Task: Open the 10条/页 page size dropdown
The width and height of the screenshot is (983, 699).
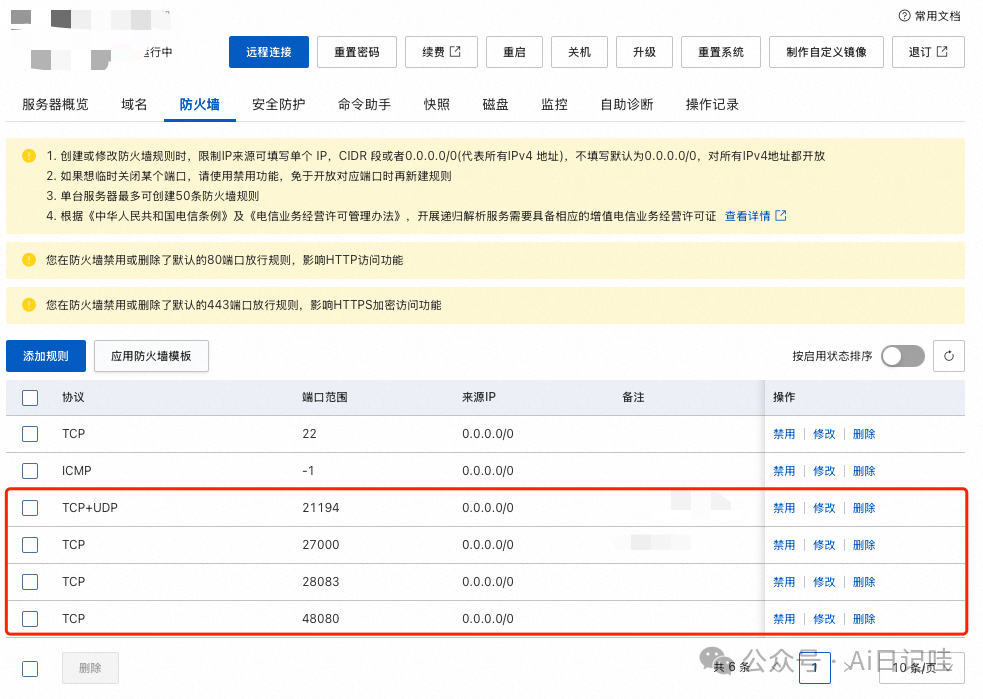Action: pos(922,668)
